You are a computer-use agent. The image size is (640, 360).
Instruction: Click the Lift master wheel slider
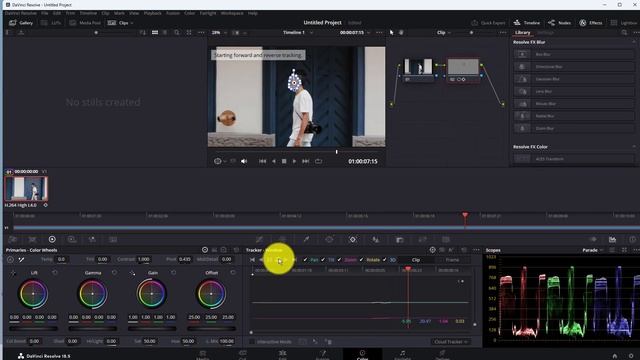tap(33, 328)
